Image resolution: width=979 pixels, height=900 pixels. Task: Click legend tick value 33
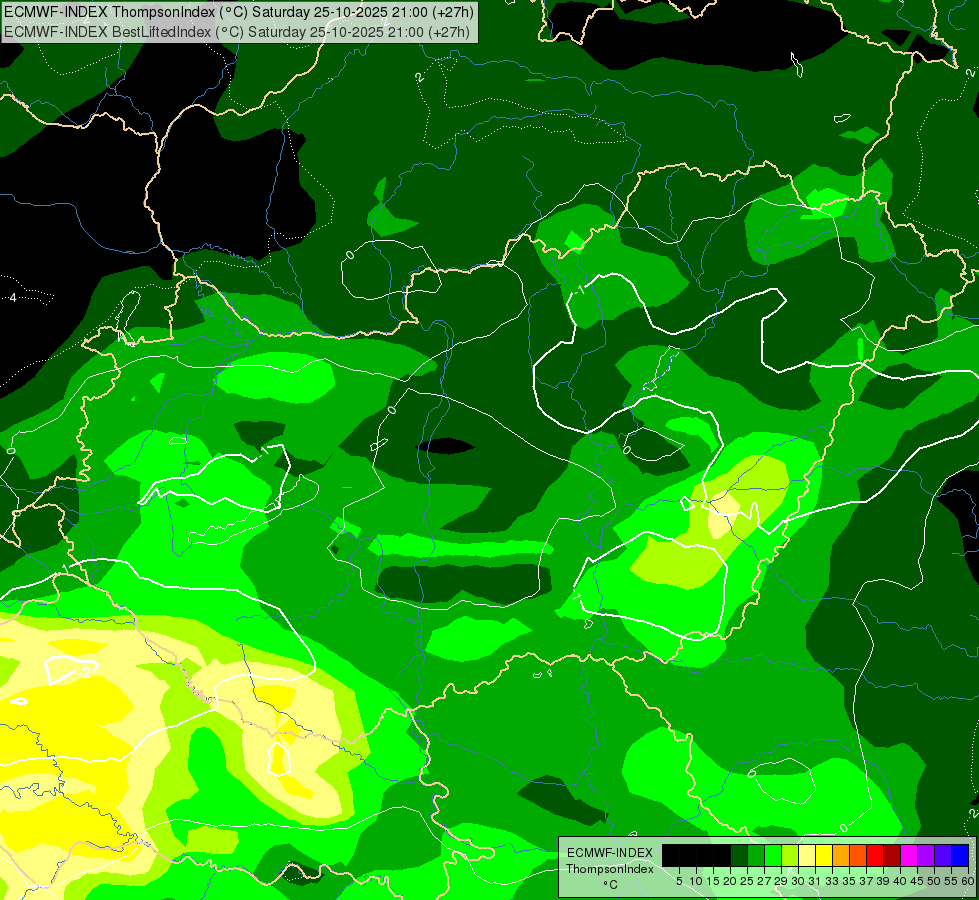[x=833, y=881]
